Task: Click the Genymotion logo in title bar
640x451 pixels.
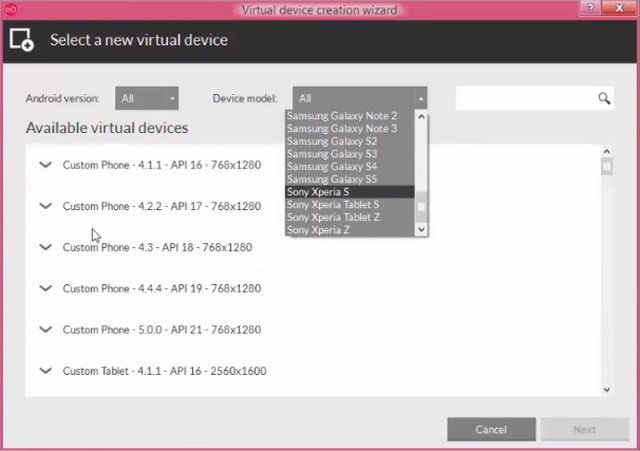Action: tap(11, 9)
